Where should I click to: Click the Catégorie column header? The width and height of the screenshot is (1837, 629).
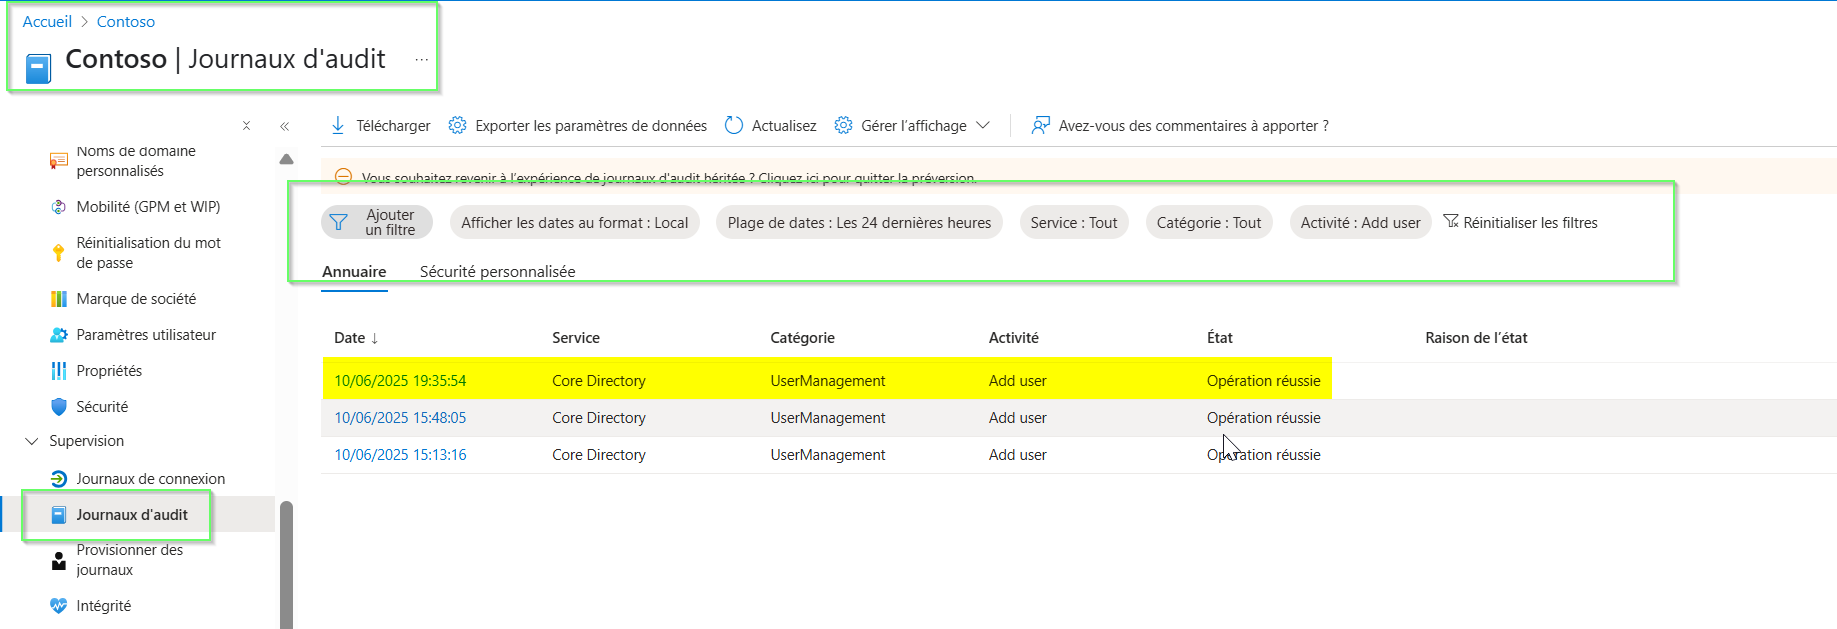coord(802,338)
